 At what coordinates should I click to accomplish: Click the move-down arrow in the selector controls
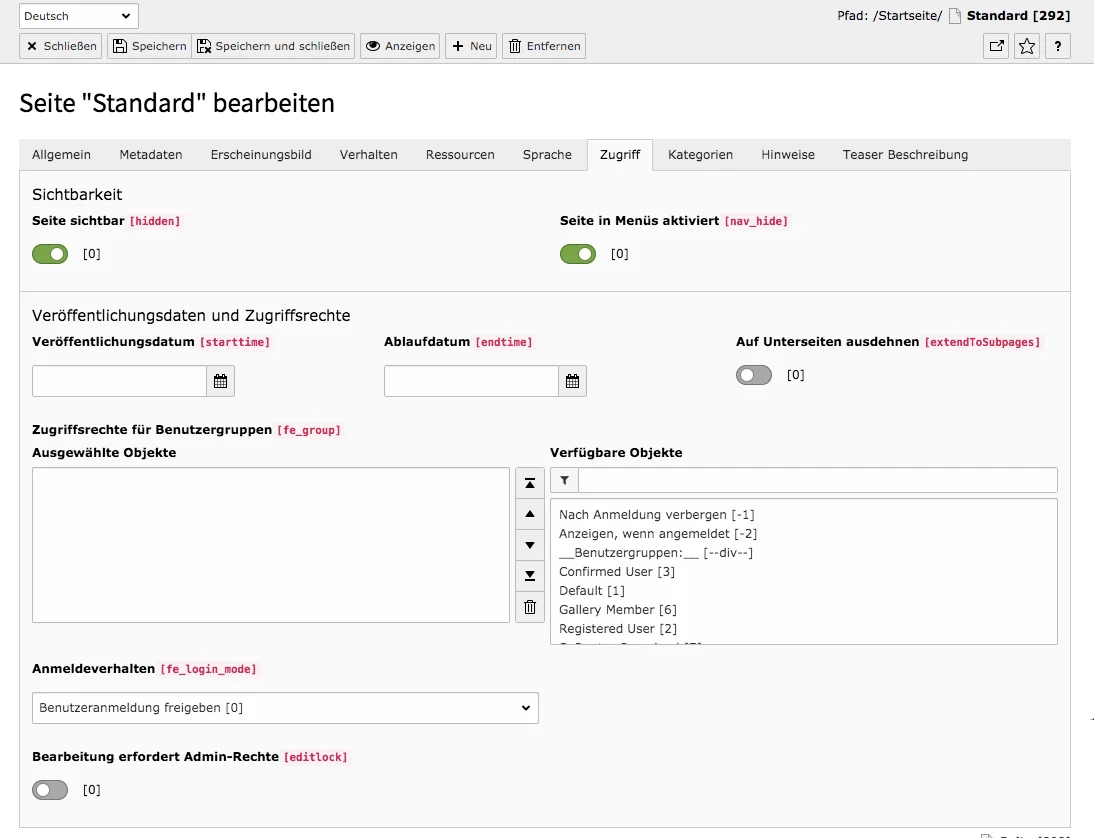(529, 545)
